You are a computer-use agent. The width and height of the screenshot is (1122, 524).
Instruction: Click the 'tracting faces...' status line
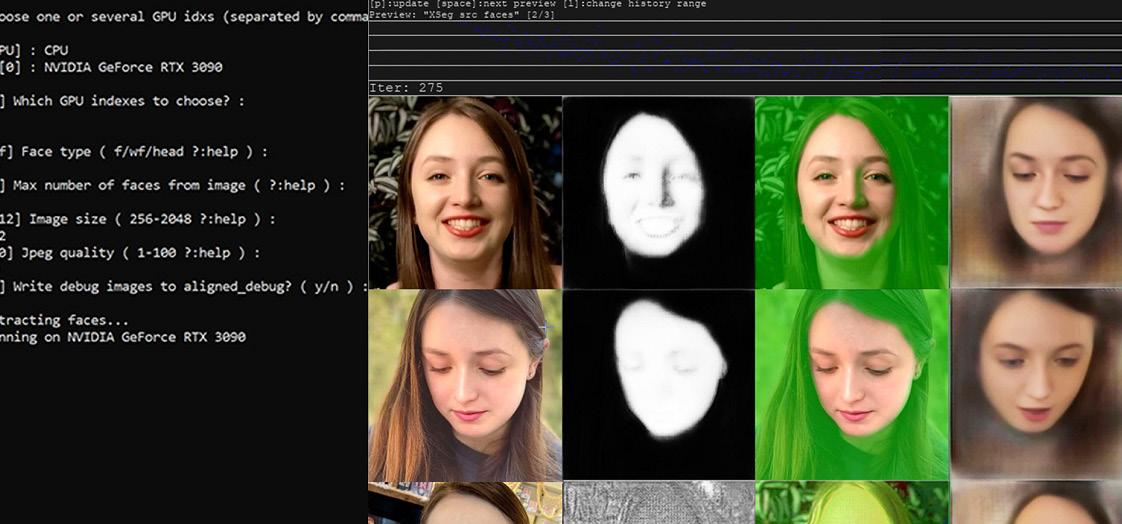[64, 320]
